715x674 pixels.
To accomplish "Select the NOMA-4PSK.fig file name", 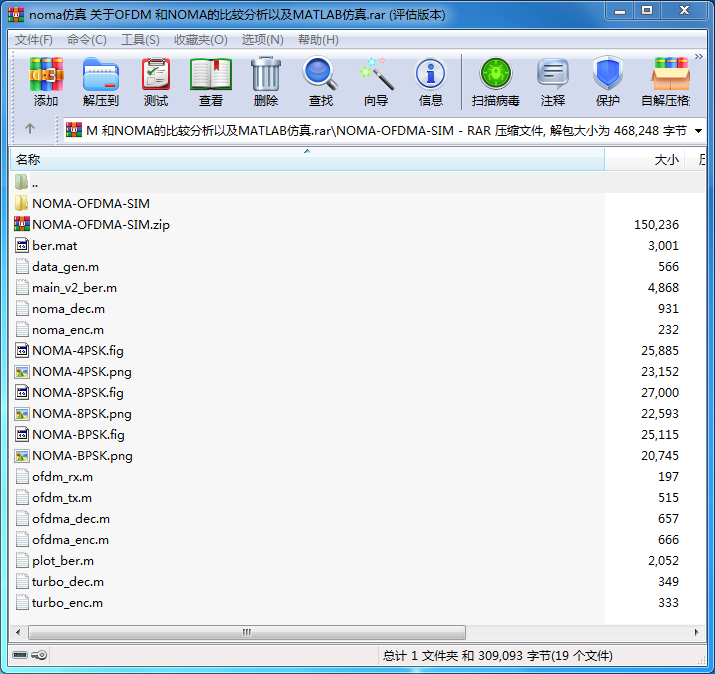I will (x=78, y=351).
